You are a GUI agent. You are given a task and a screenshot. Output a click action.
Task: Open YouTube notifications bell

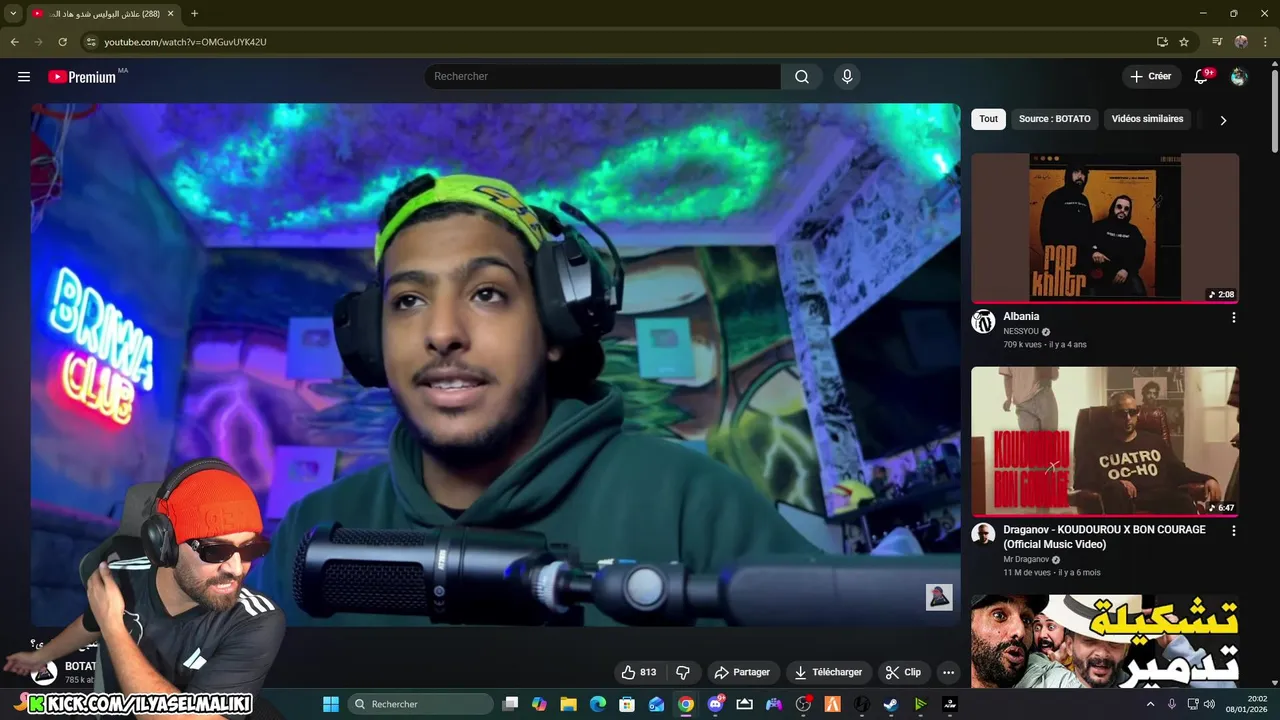pos(1202,77)
